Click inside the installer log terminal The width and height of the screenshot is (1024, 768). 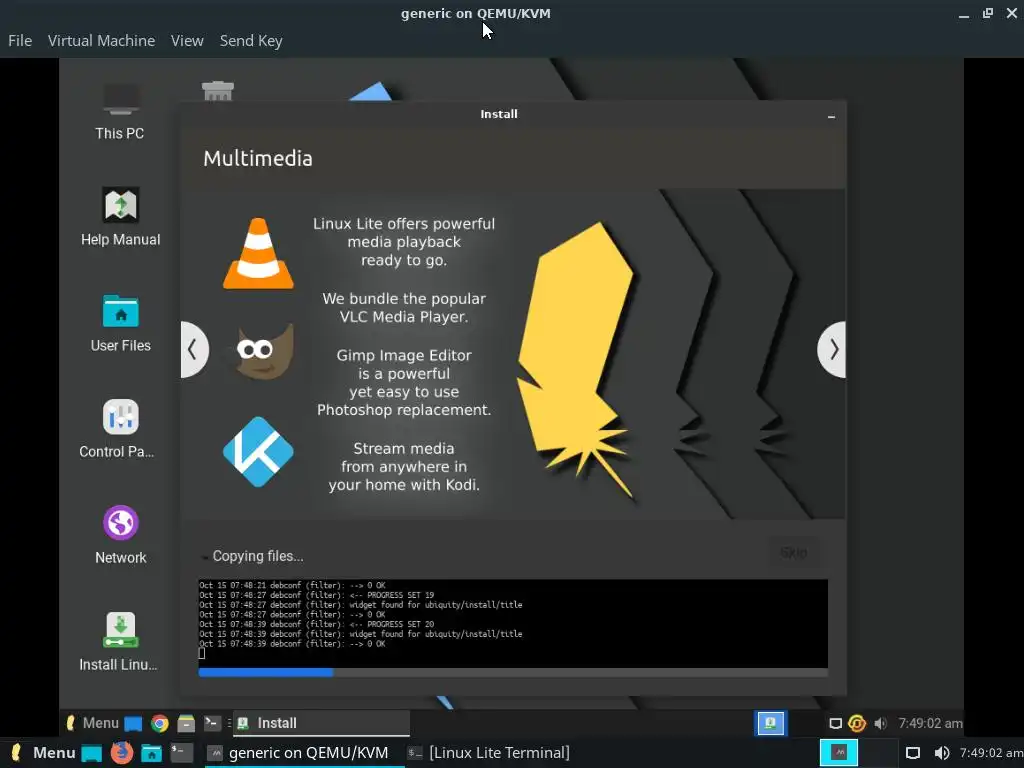tap(513, 623)
